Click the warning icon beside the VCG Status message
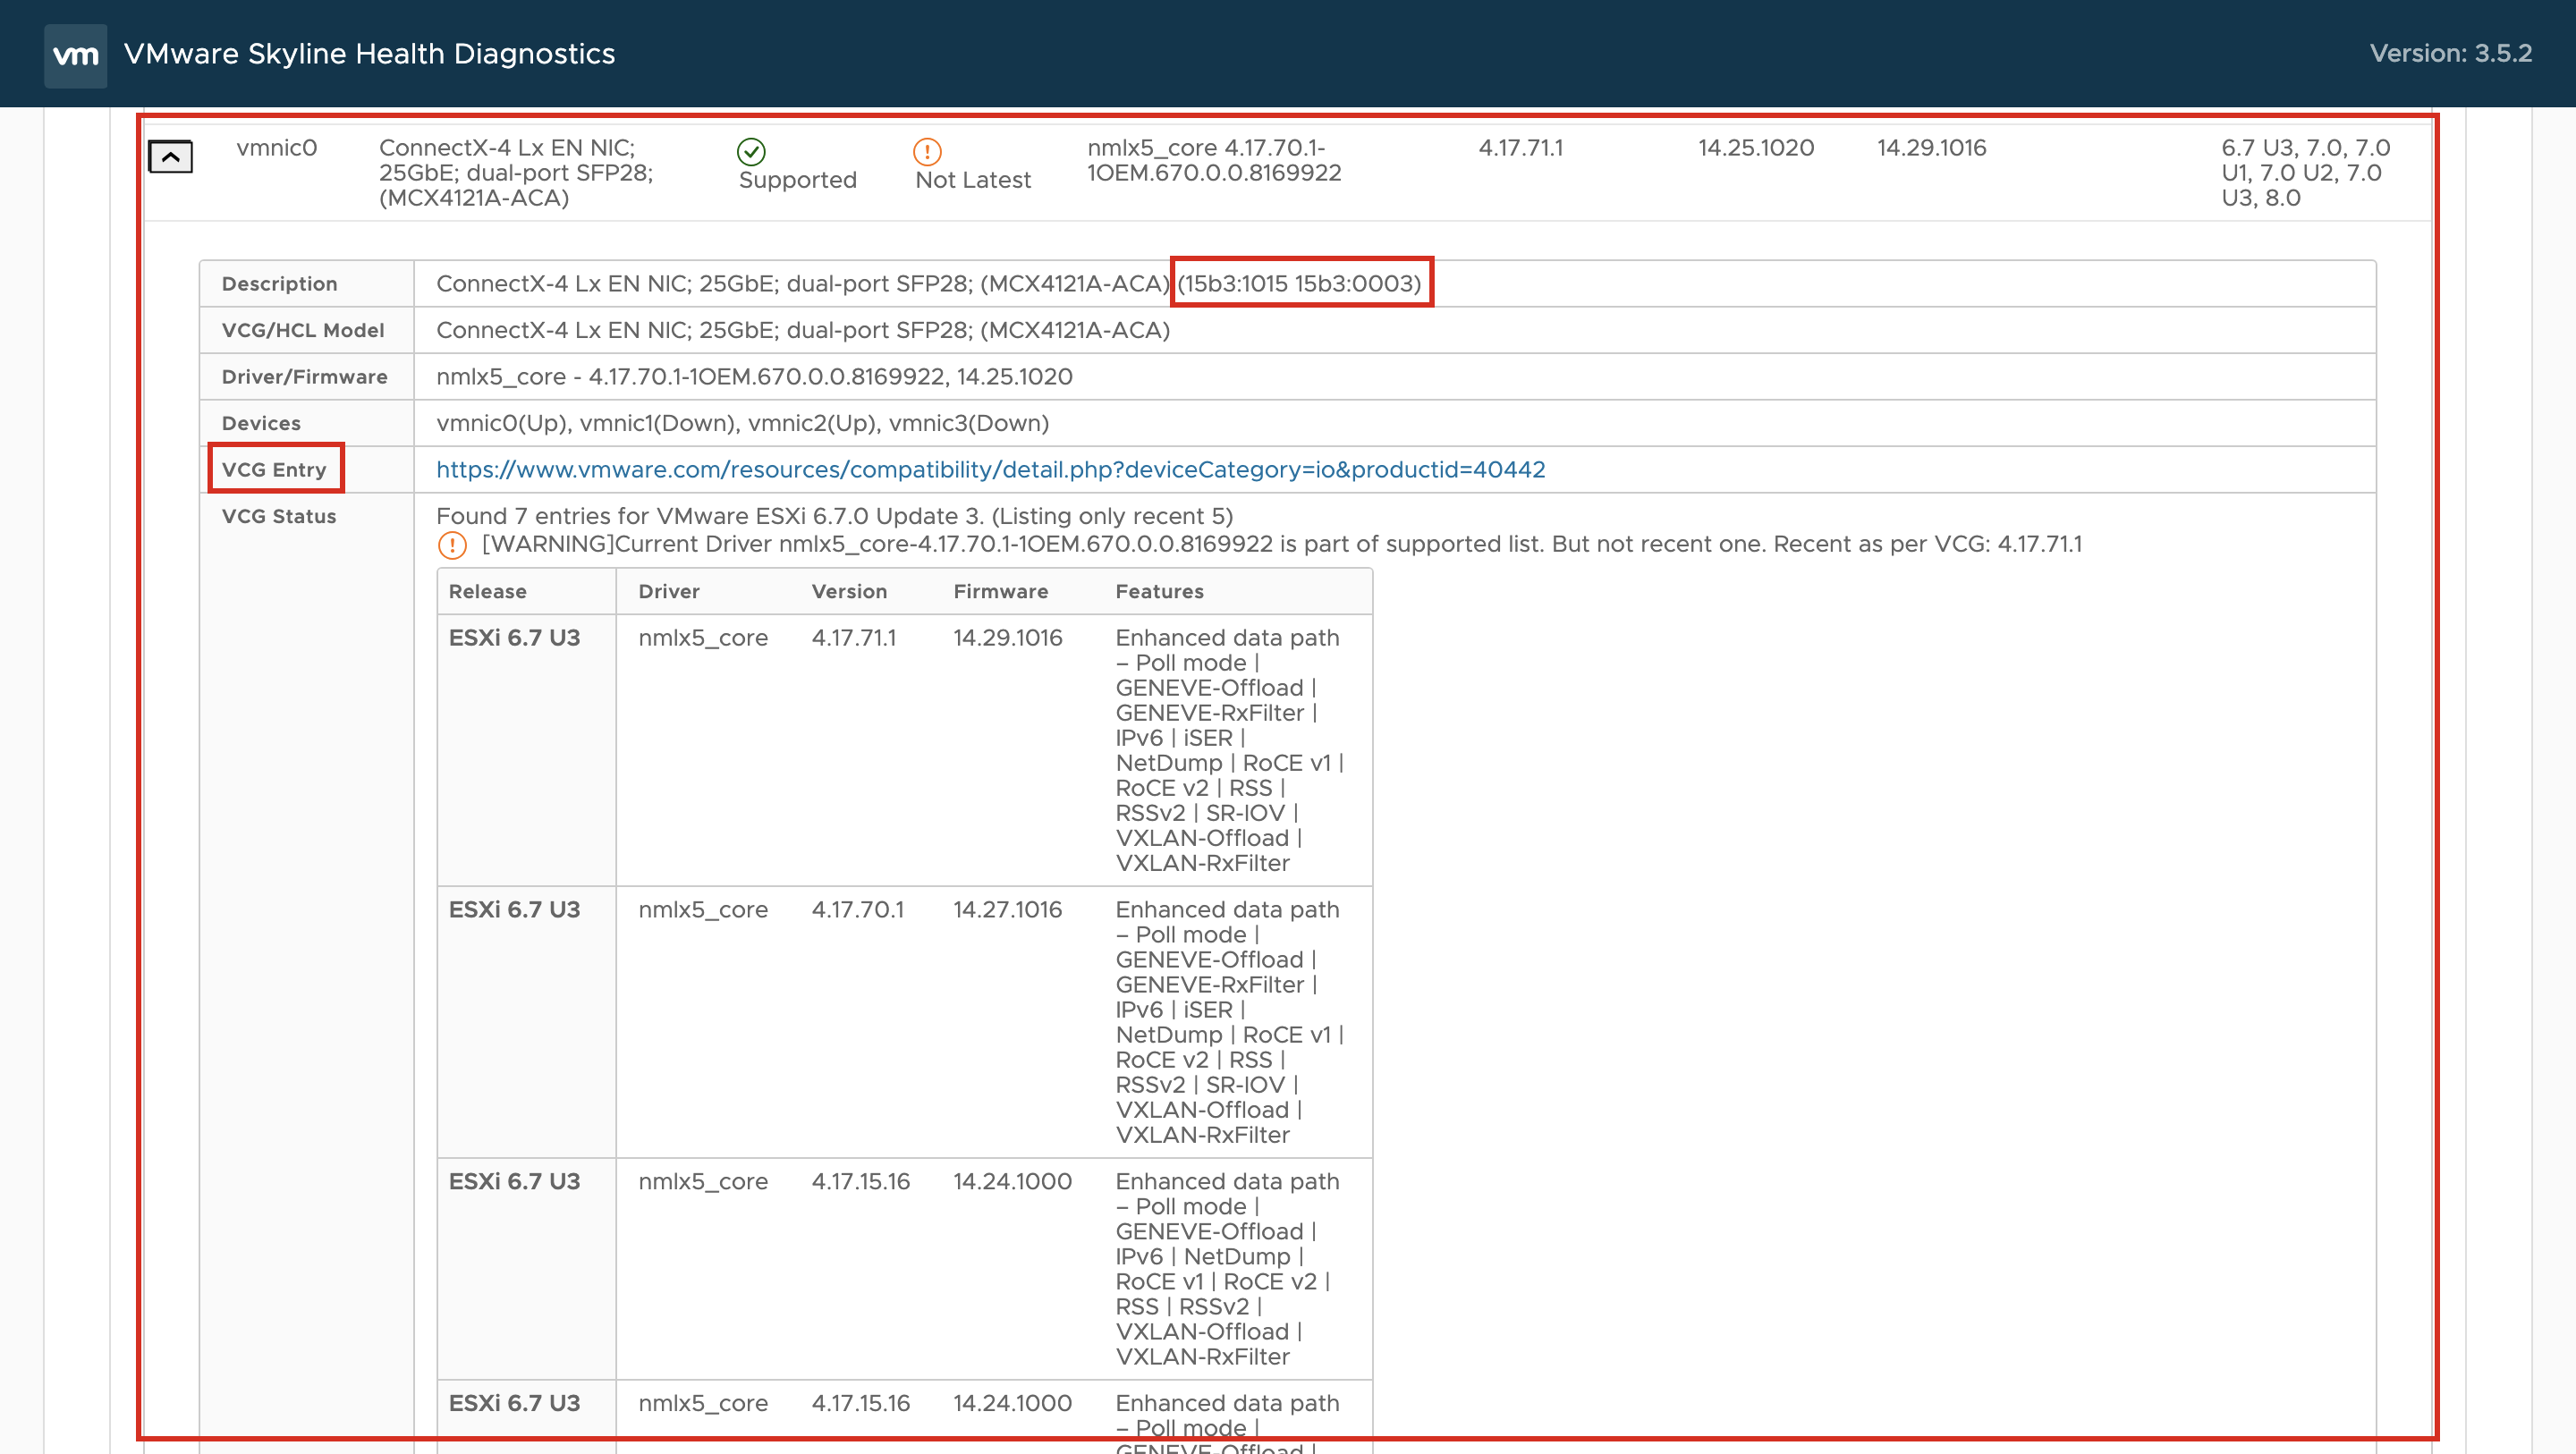Screen dimensions: 2576x1454 452,545
